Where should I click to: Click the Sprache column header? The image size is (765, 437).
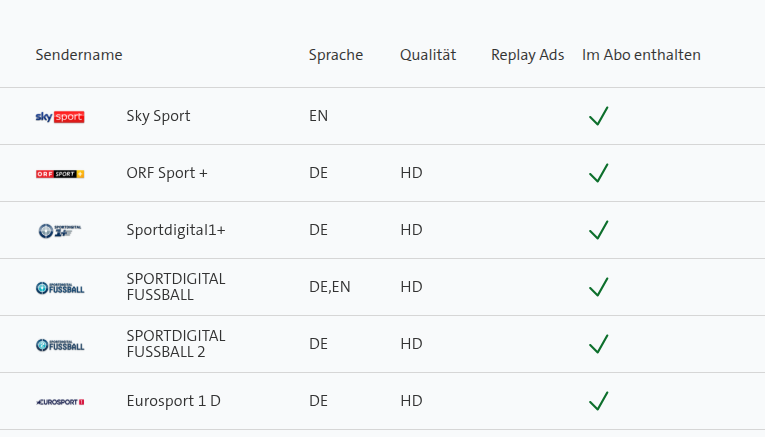[336, 55]
